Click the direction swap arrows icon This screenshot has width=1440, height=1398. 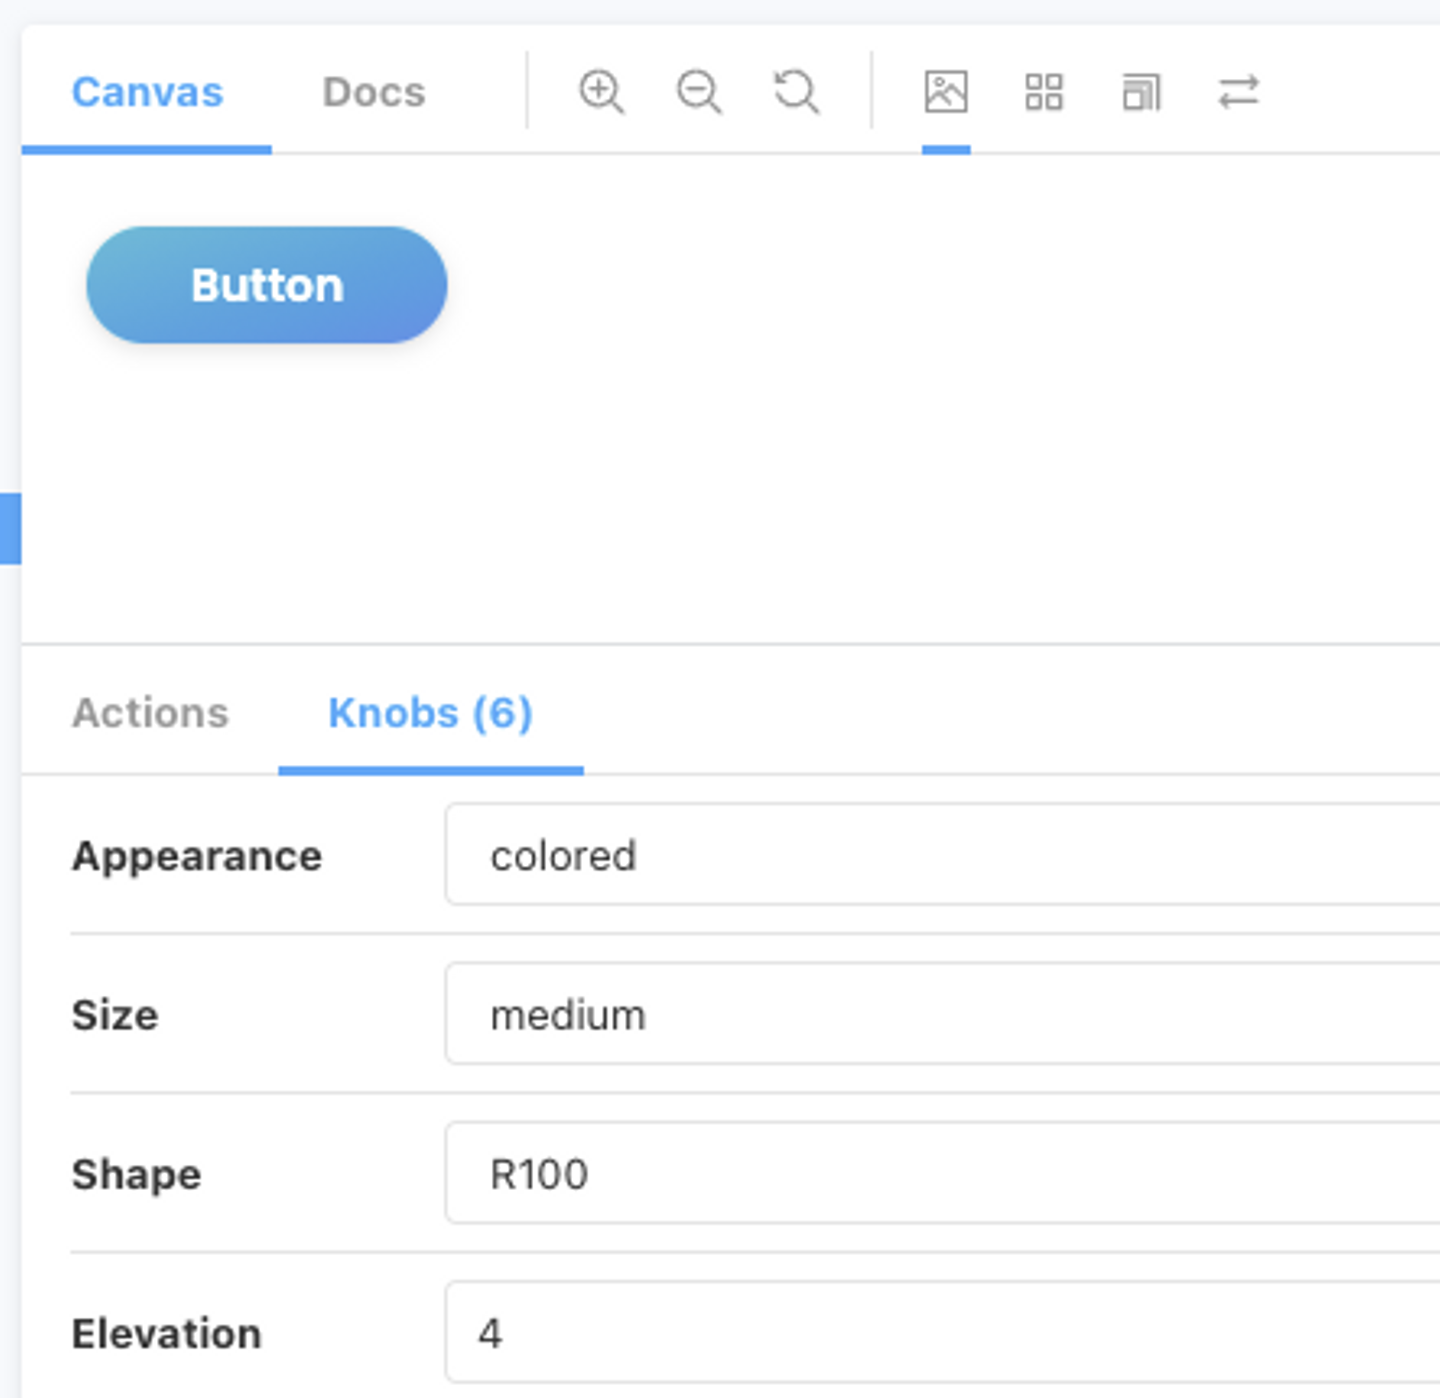pyautogui.click(x=1238, y=92)
